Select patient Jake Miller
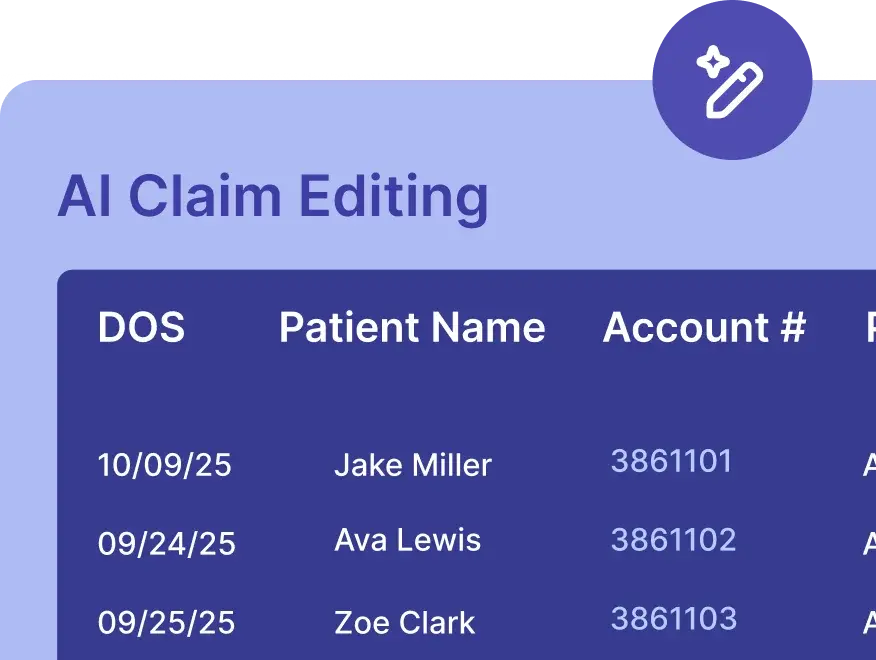Screen dimensions: 876x660 tap(412, 465)
